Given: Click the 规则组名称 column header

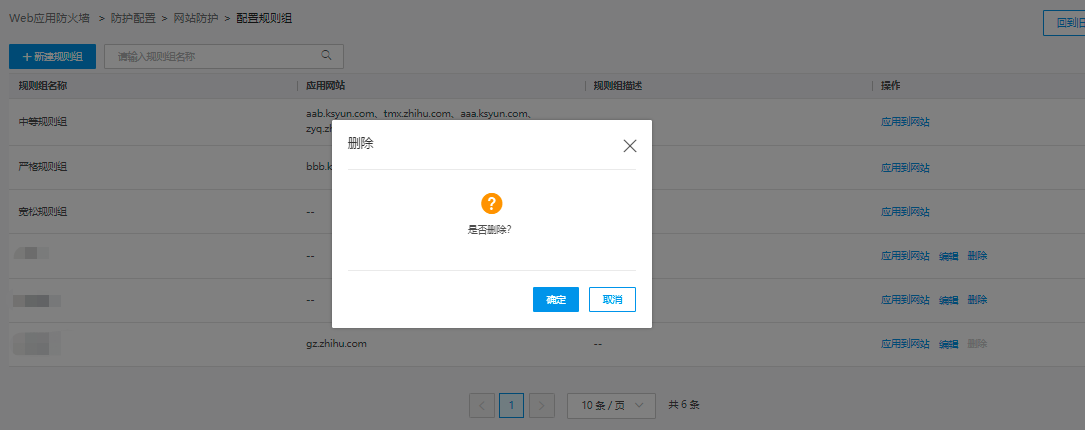Looking at the screenshot, I should tap(43, 86).
